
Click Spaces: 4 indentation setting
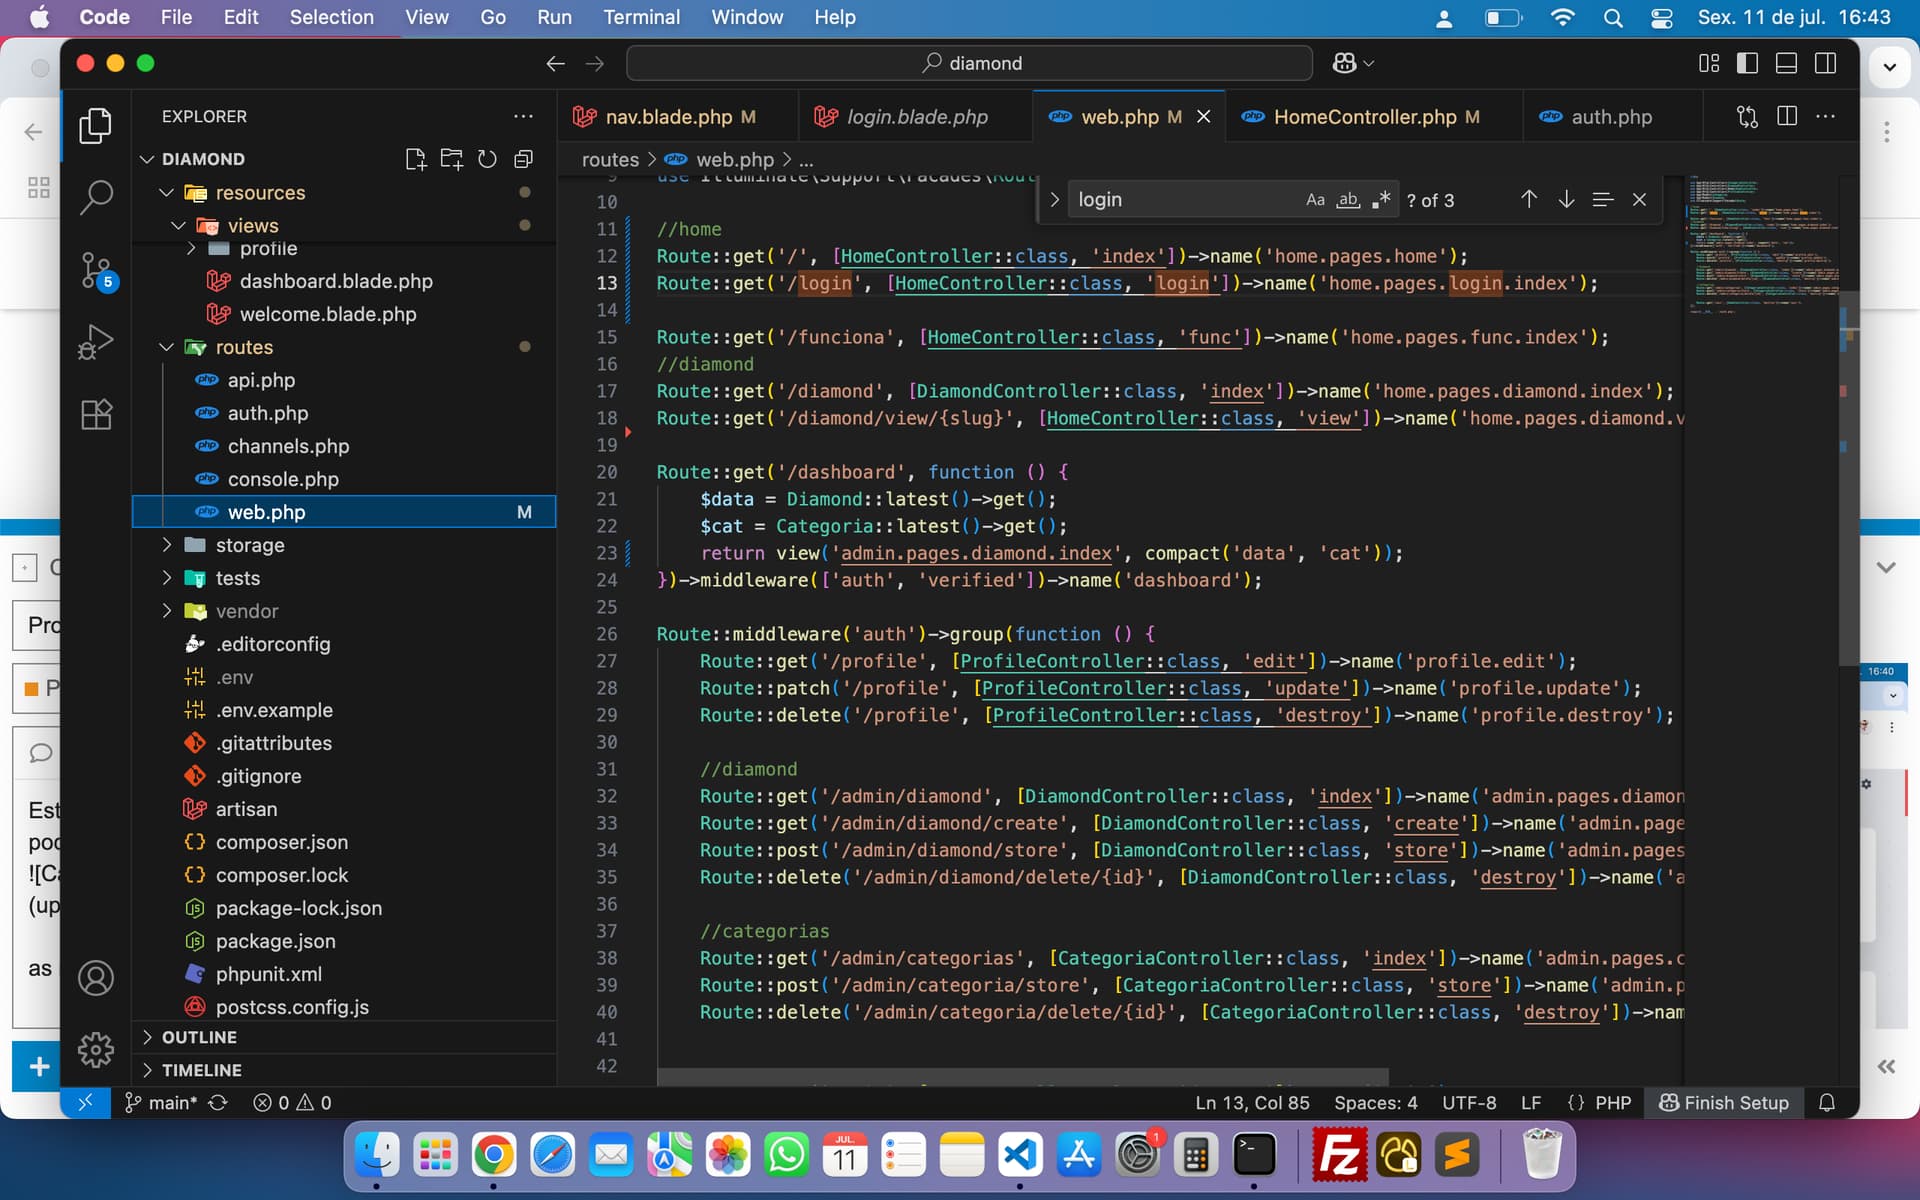click(1375, 1102)
